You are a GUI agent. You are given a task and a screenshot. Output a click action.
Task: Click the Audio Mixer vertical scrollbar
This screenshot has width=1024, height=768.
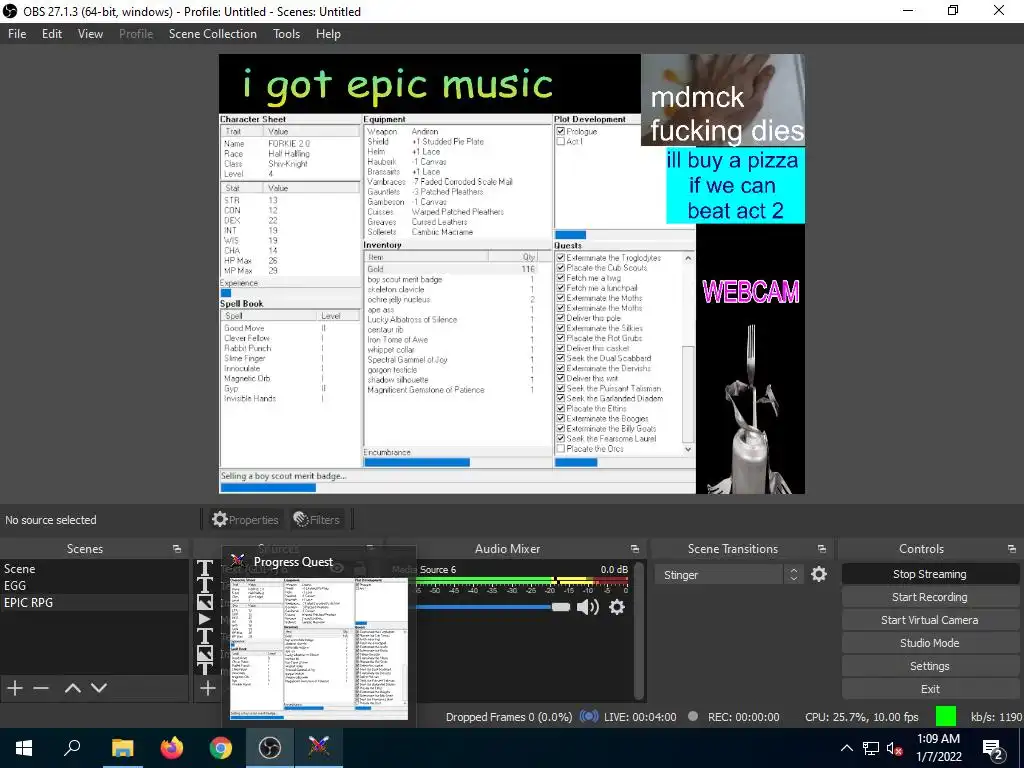pos(639,630)
